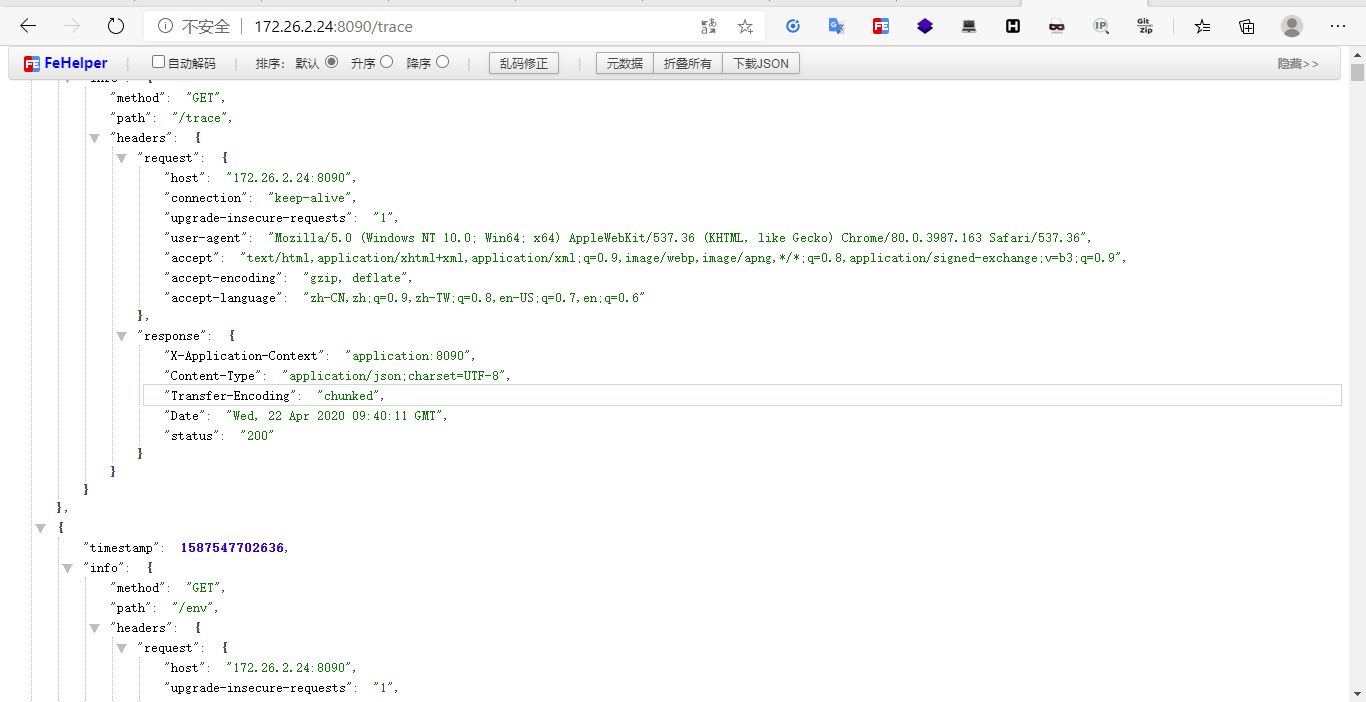The image size is (1366, 702).
Task: Click the 折叠所有 button
Action: coord(688,63)
